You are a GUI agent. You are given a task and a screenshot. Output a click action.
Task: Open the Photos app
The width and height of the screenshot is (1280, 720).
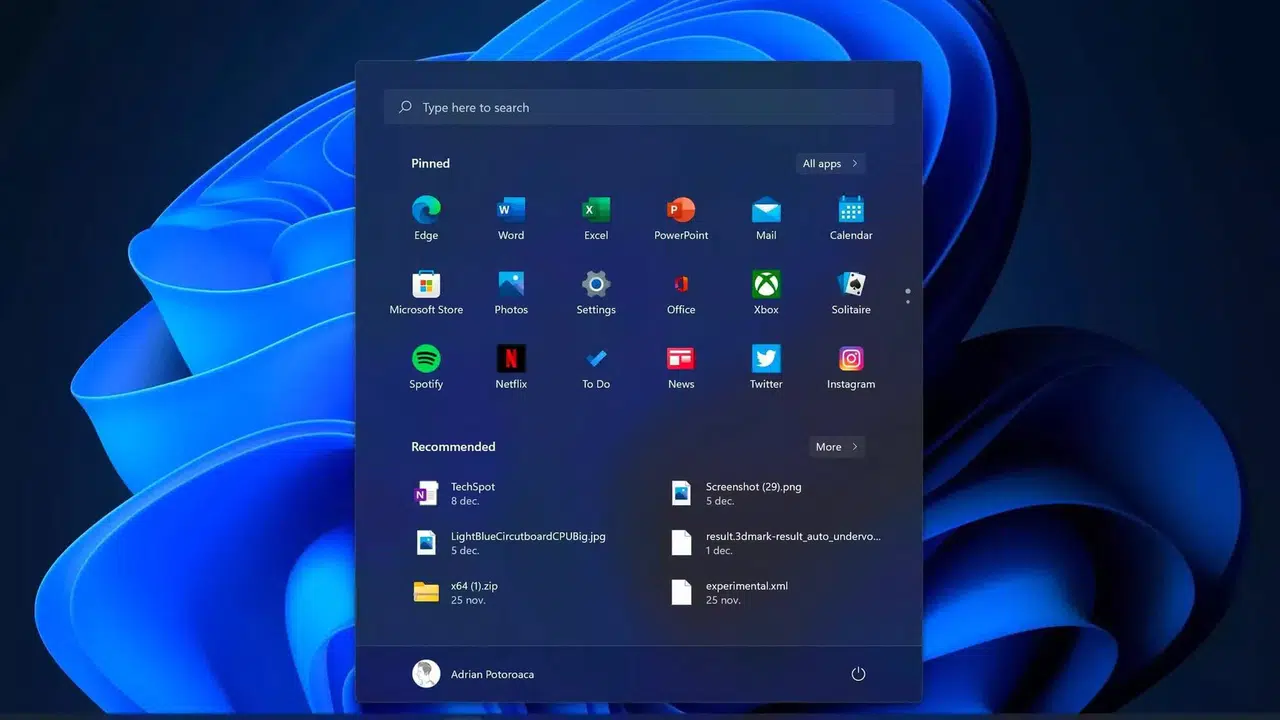click(x=511, y=284)
